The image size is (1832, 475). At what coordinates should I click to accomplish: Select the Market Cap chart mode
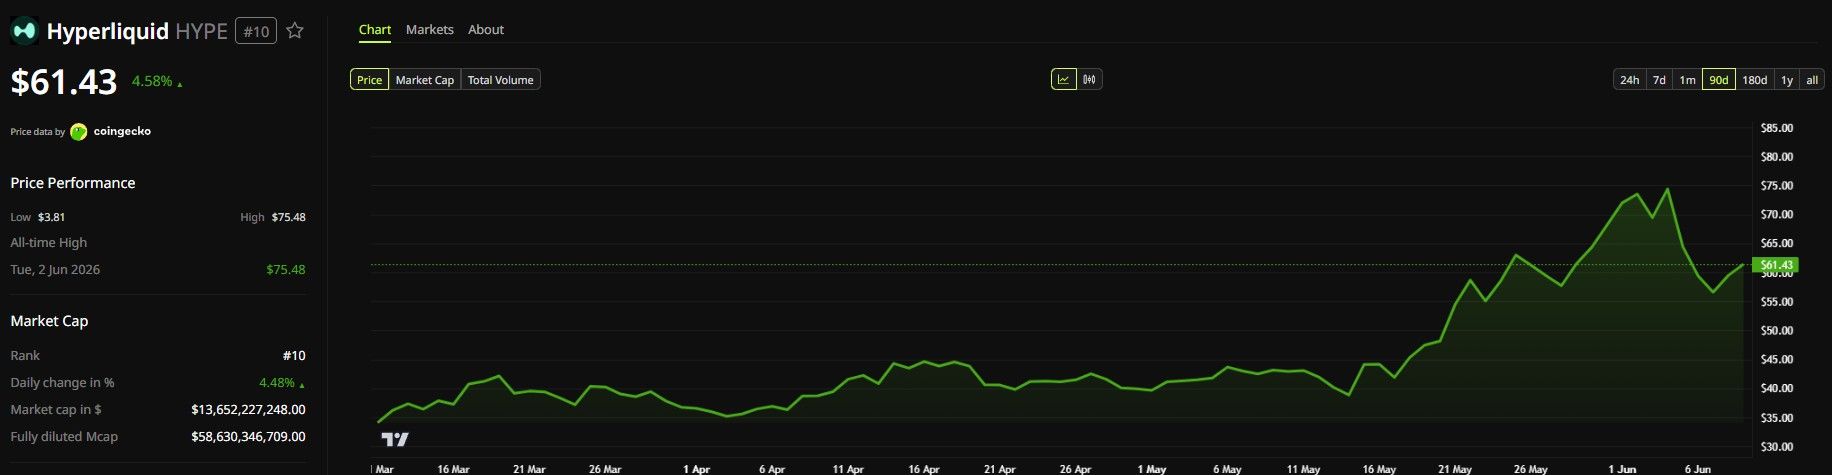(x=425, y=80)
